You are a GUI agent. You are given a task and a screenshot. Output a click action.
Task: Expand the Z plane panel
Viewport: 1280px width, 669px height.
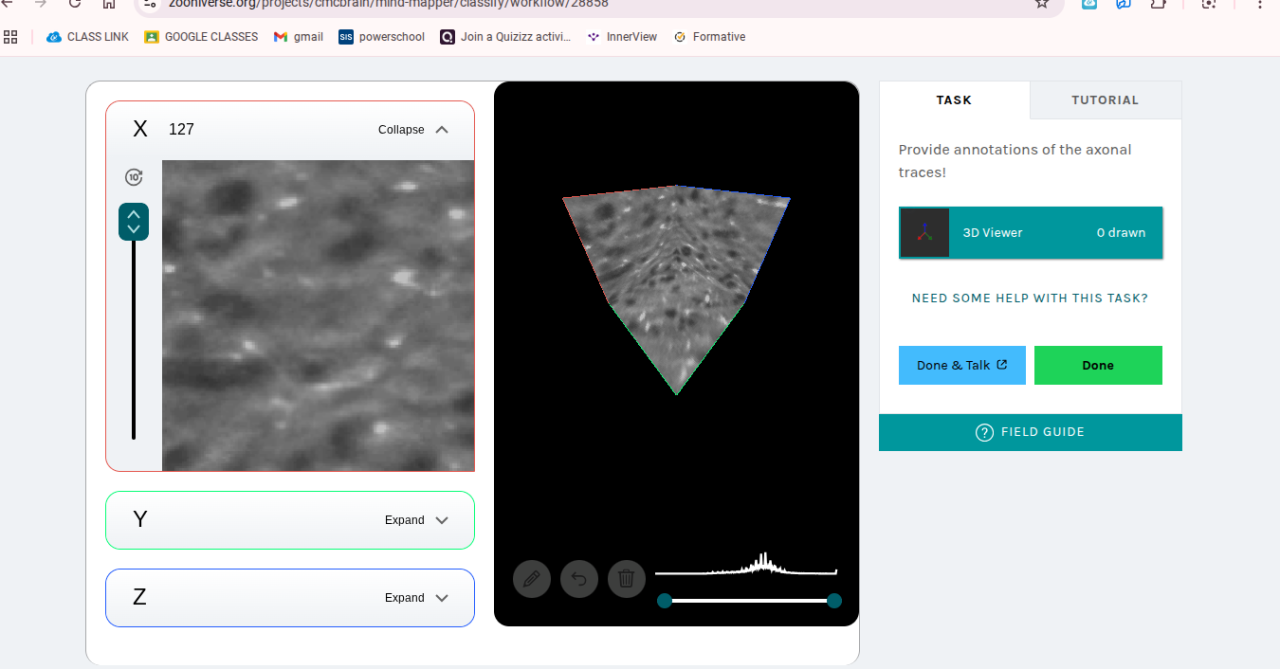[417, 598]
